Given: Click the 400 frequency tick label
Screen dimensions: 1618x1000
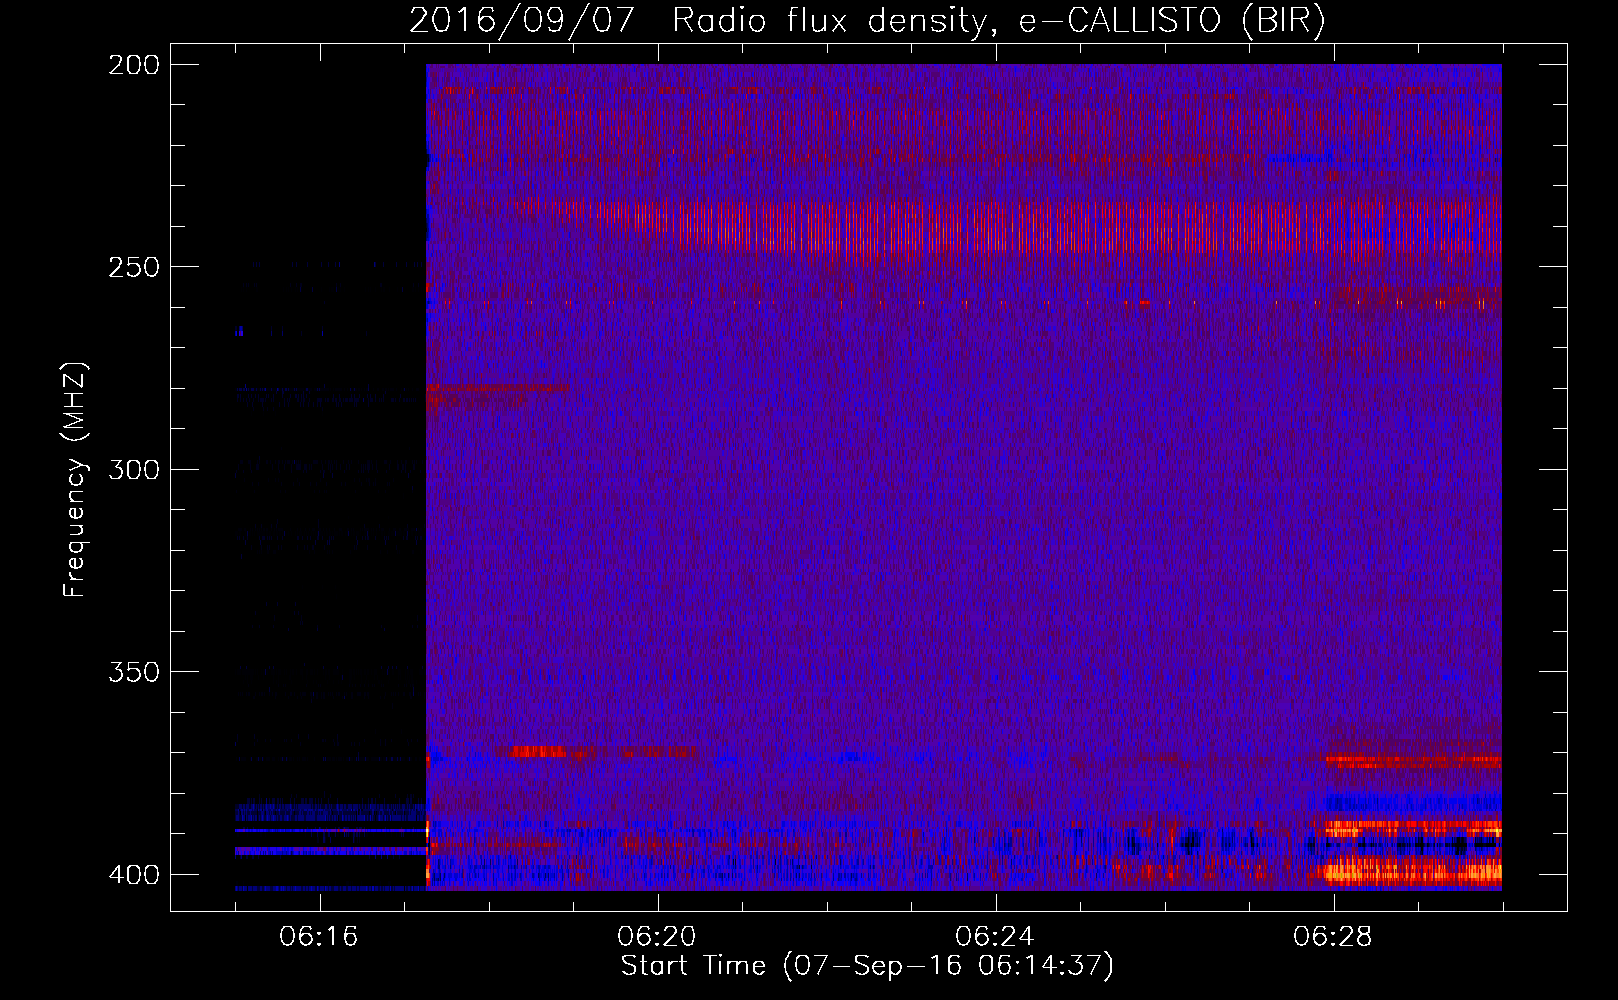Looking at the screenshot, I should click(134, 874).
